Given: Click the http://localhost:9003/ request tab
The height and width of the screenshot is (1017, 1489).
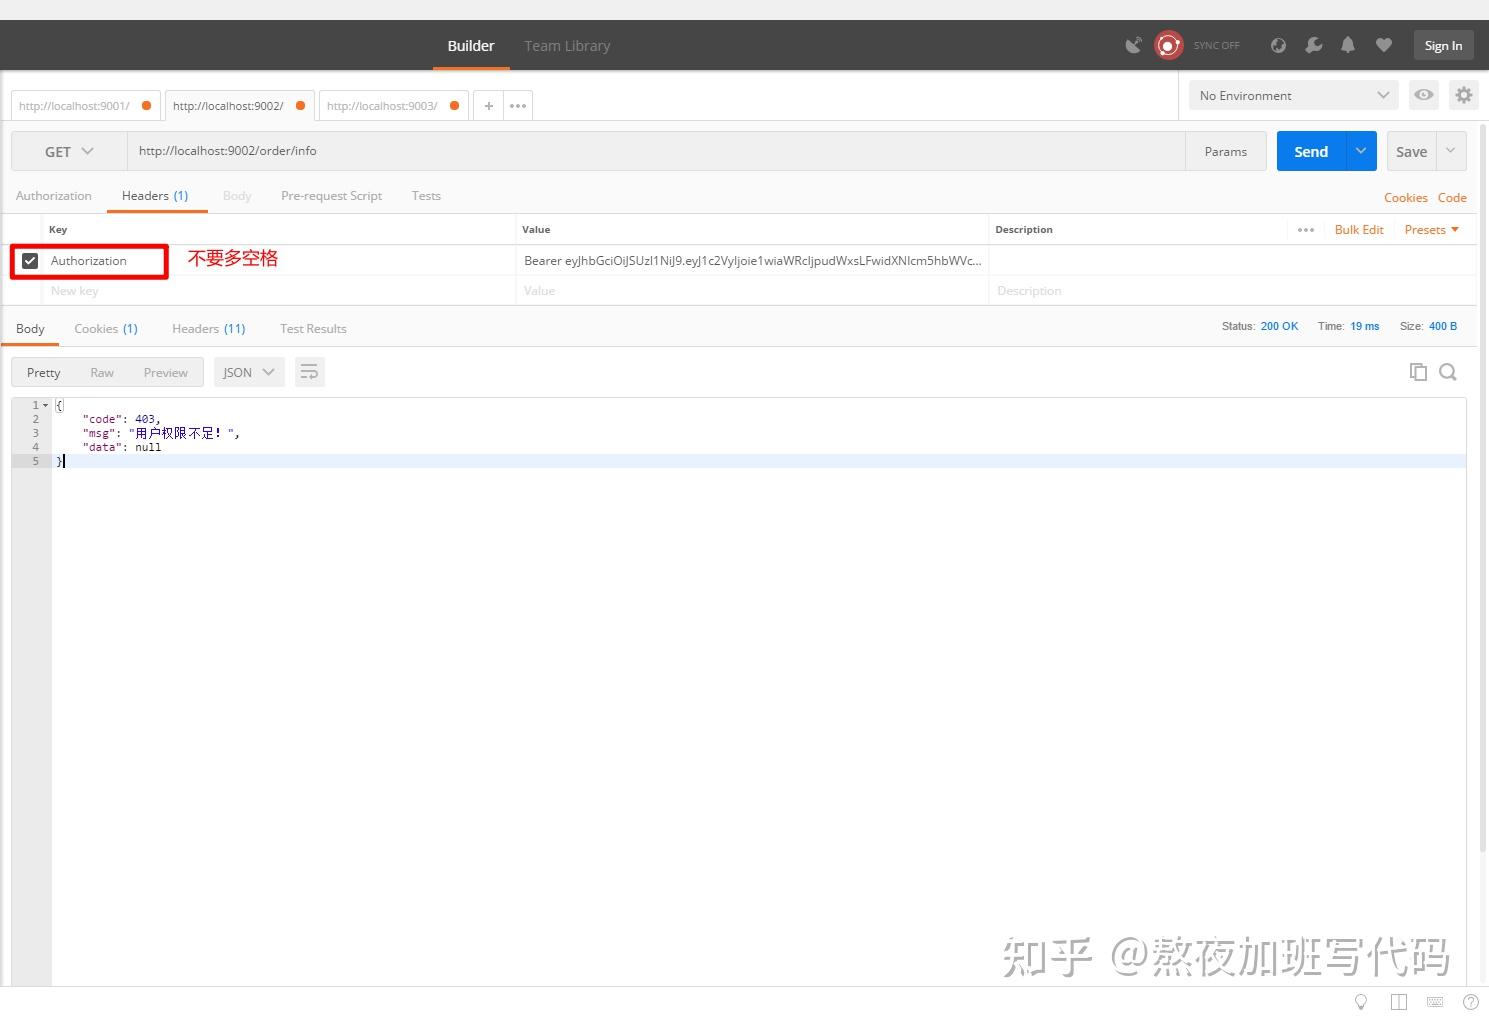Looking at the screenshot, I should (383, 105).
